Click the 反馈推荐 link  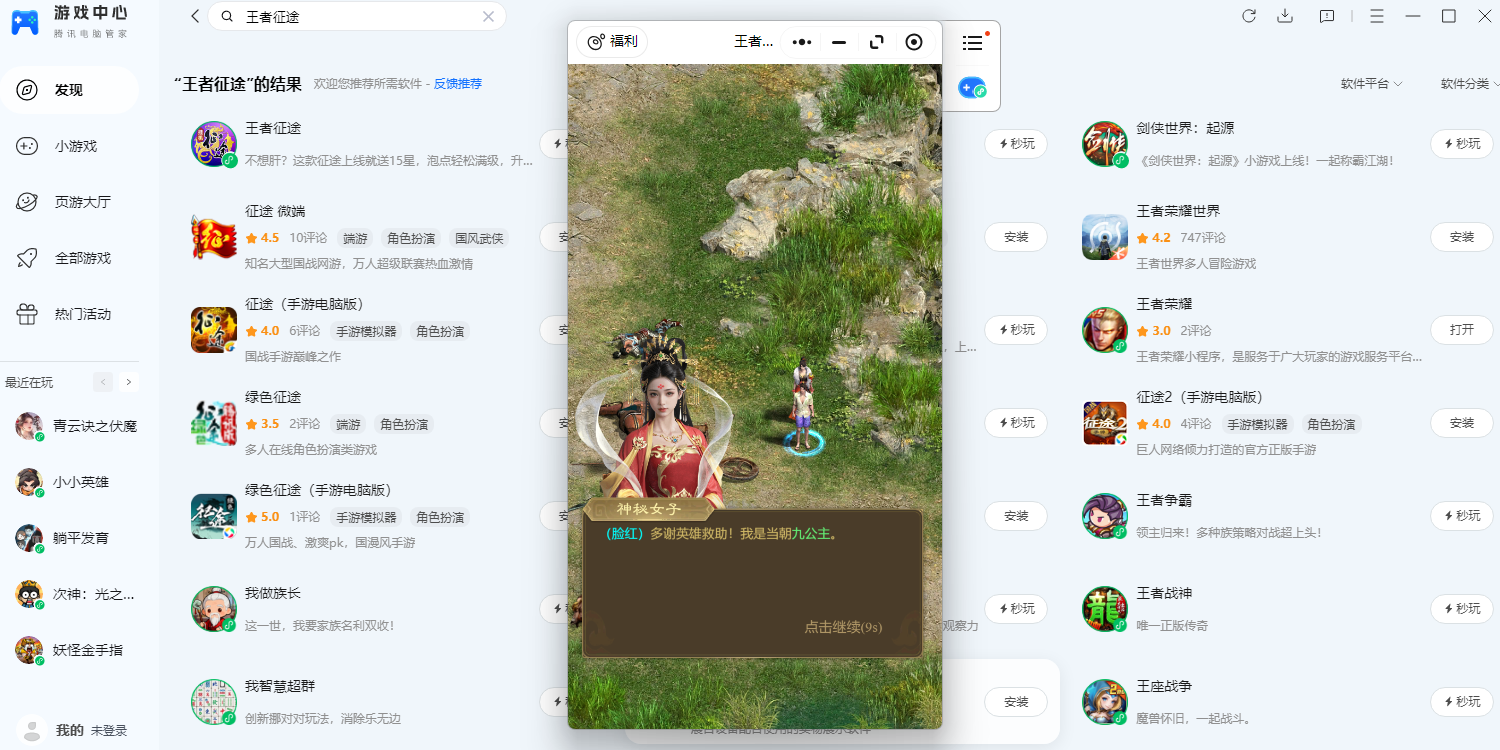458,84
